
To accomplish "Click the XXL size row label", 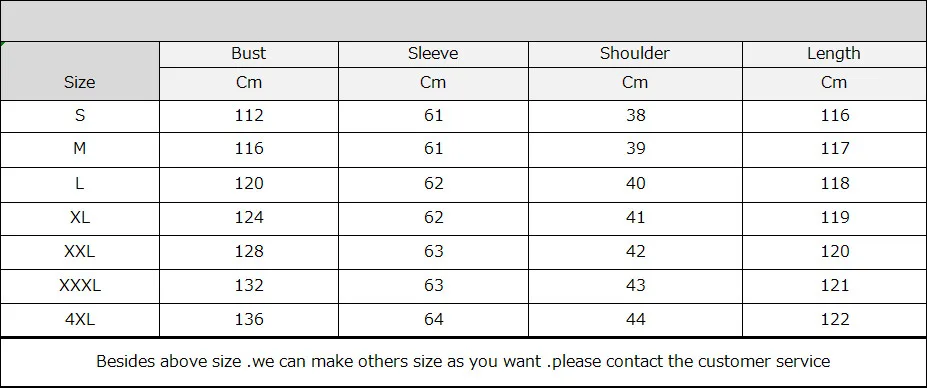I will click(x=80, y=251).
